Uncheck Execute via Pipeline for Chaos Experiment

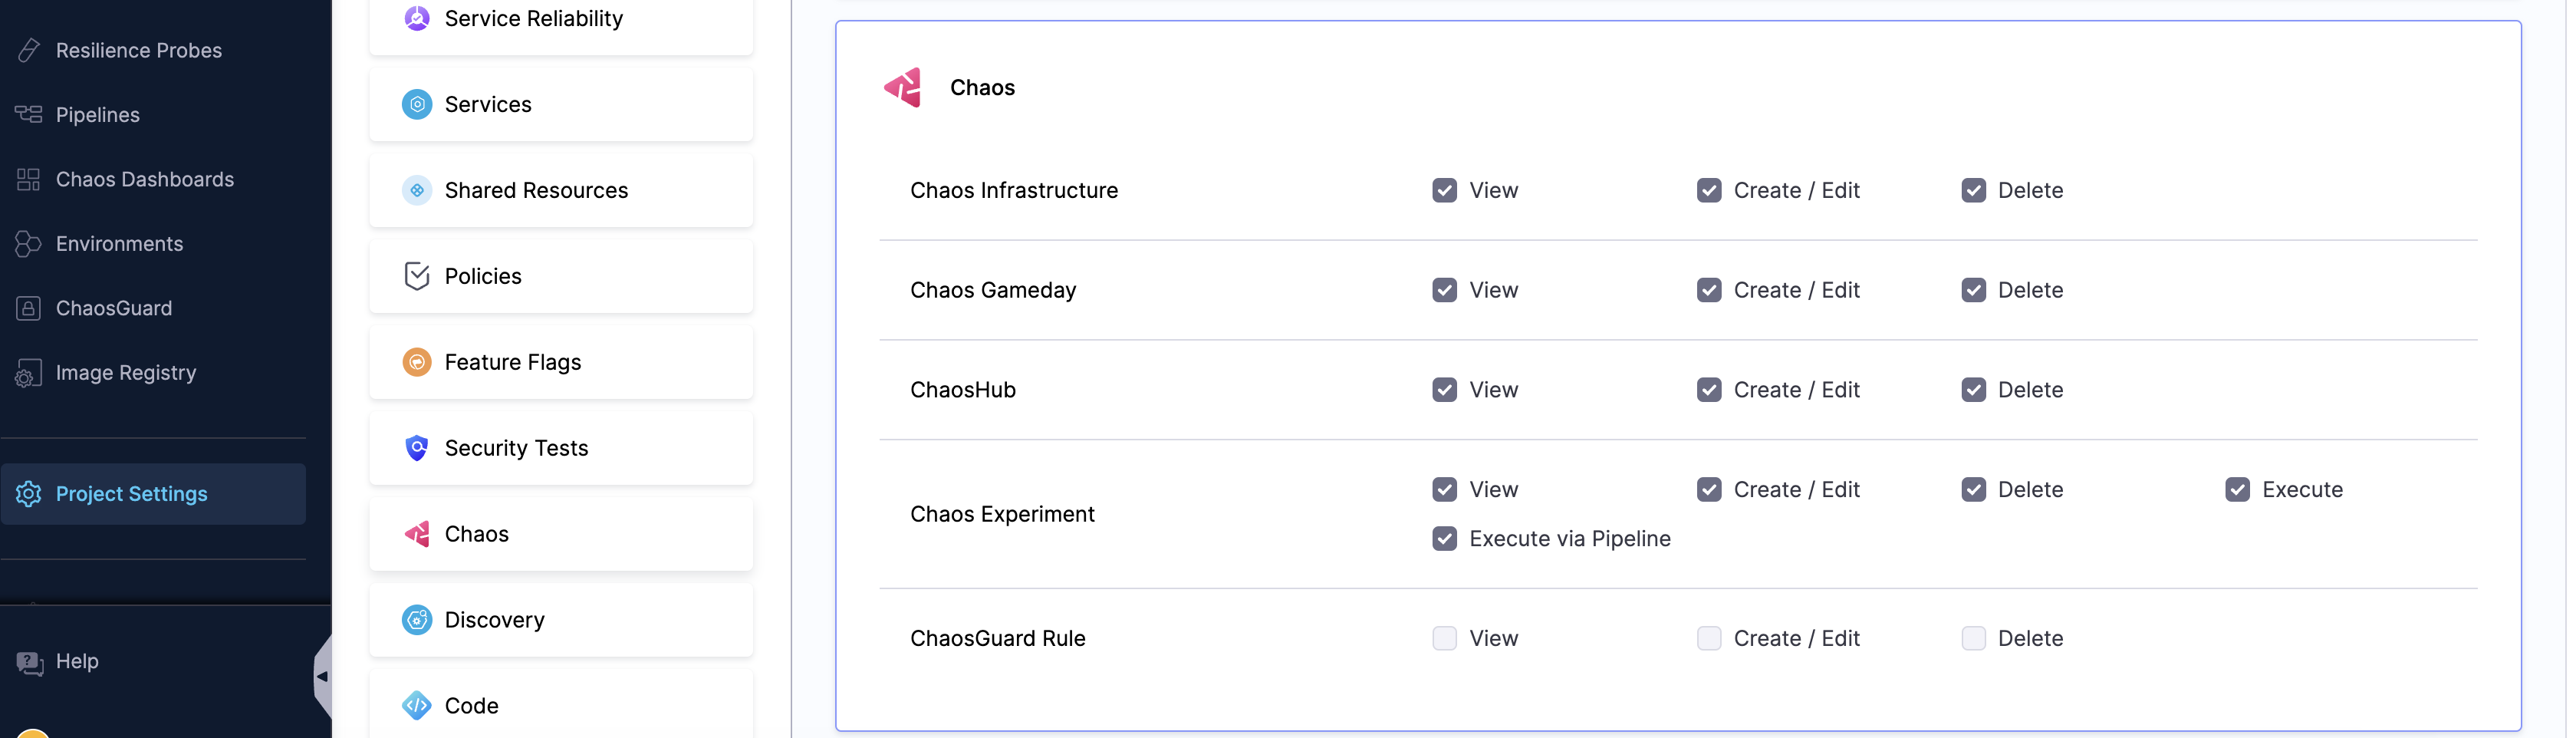click(1444, 538)
